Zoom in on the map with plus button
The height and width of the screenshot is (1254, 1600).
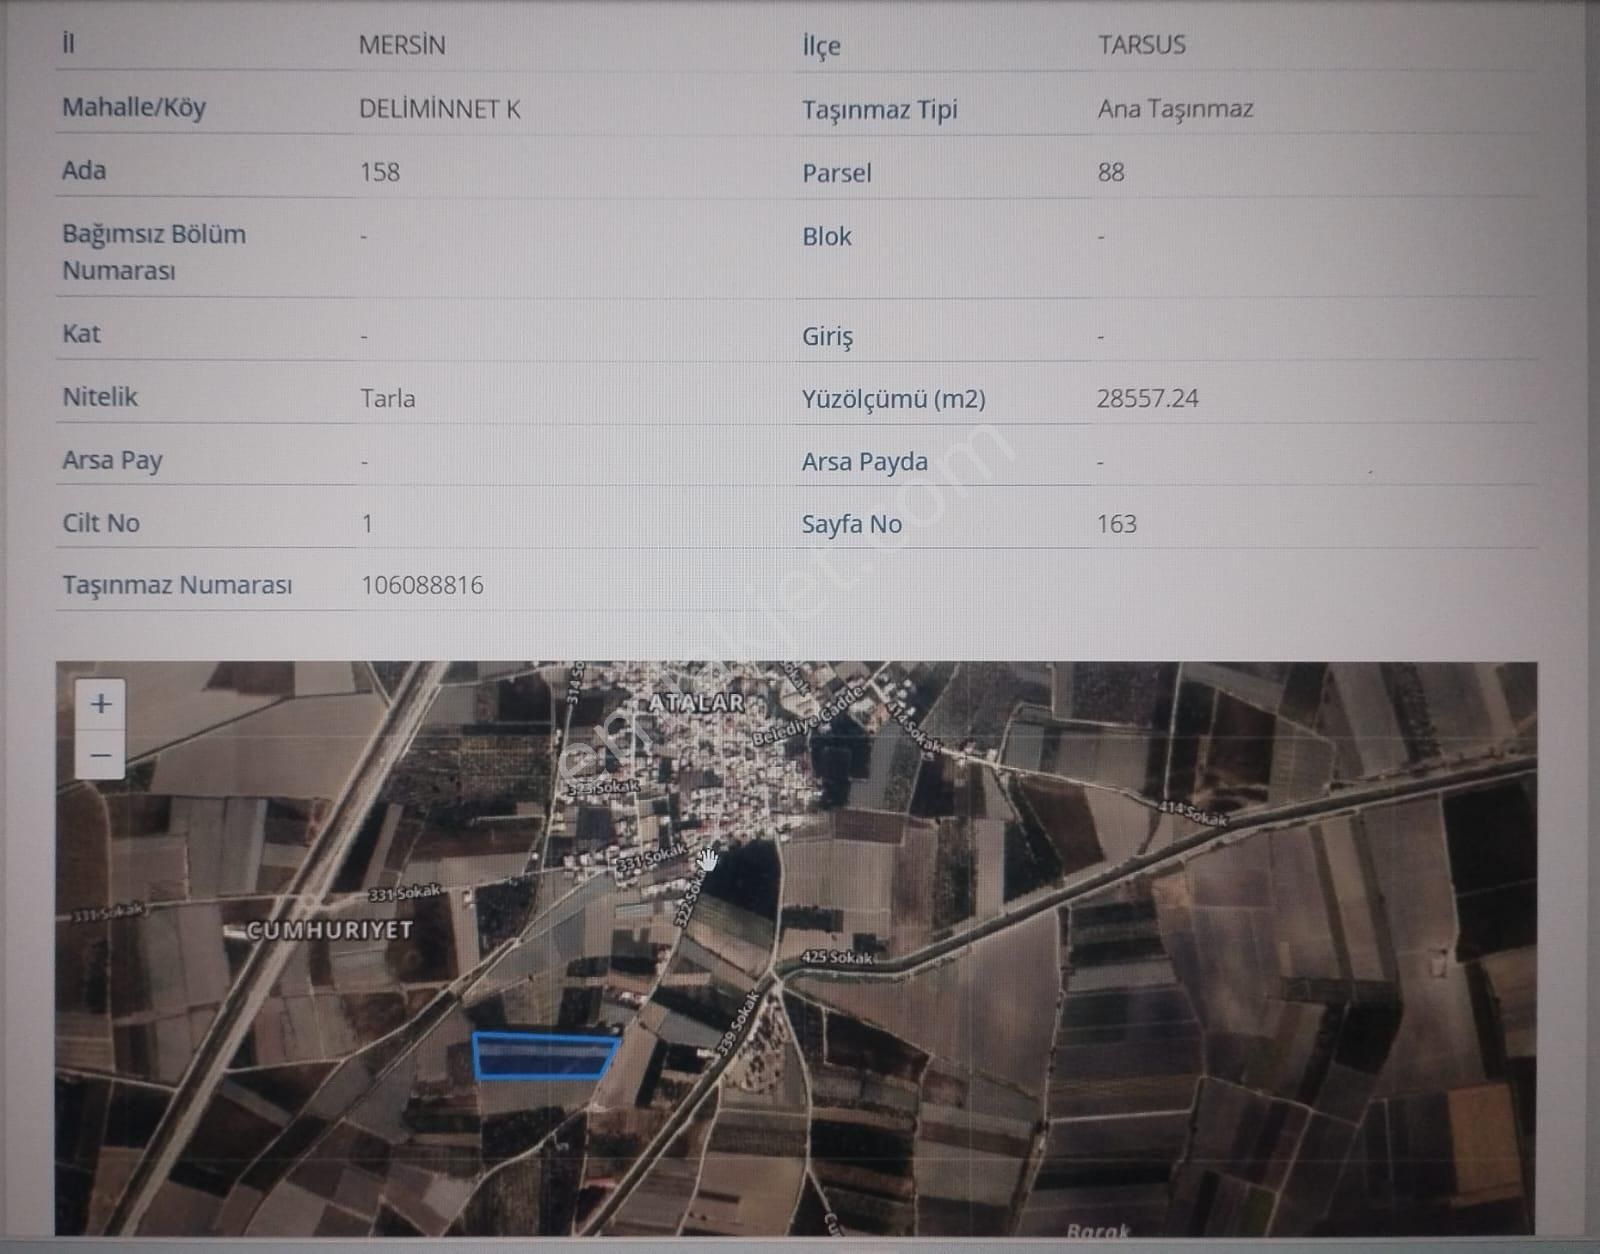[100, 704]
